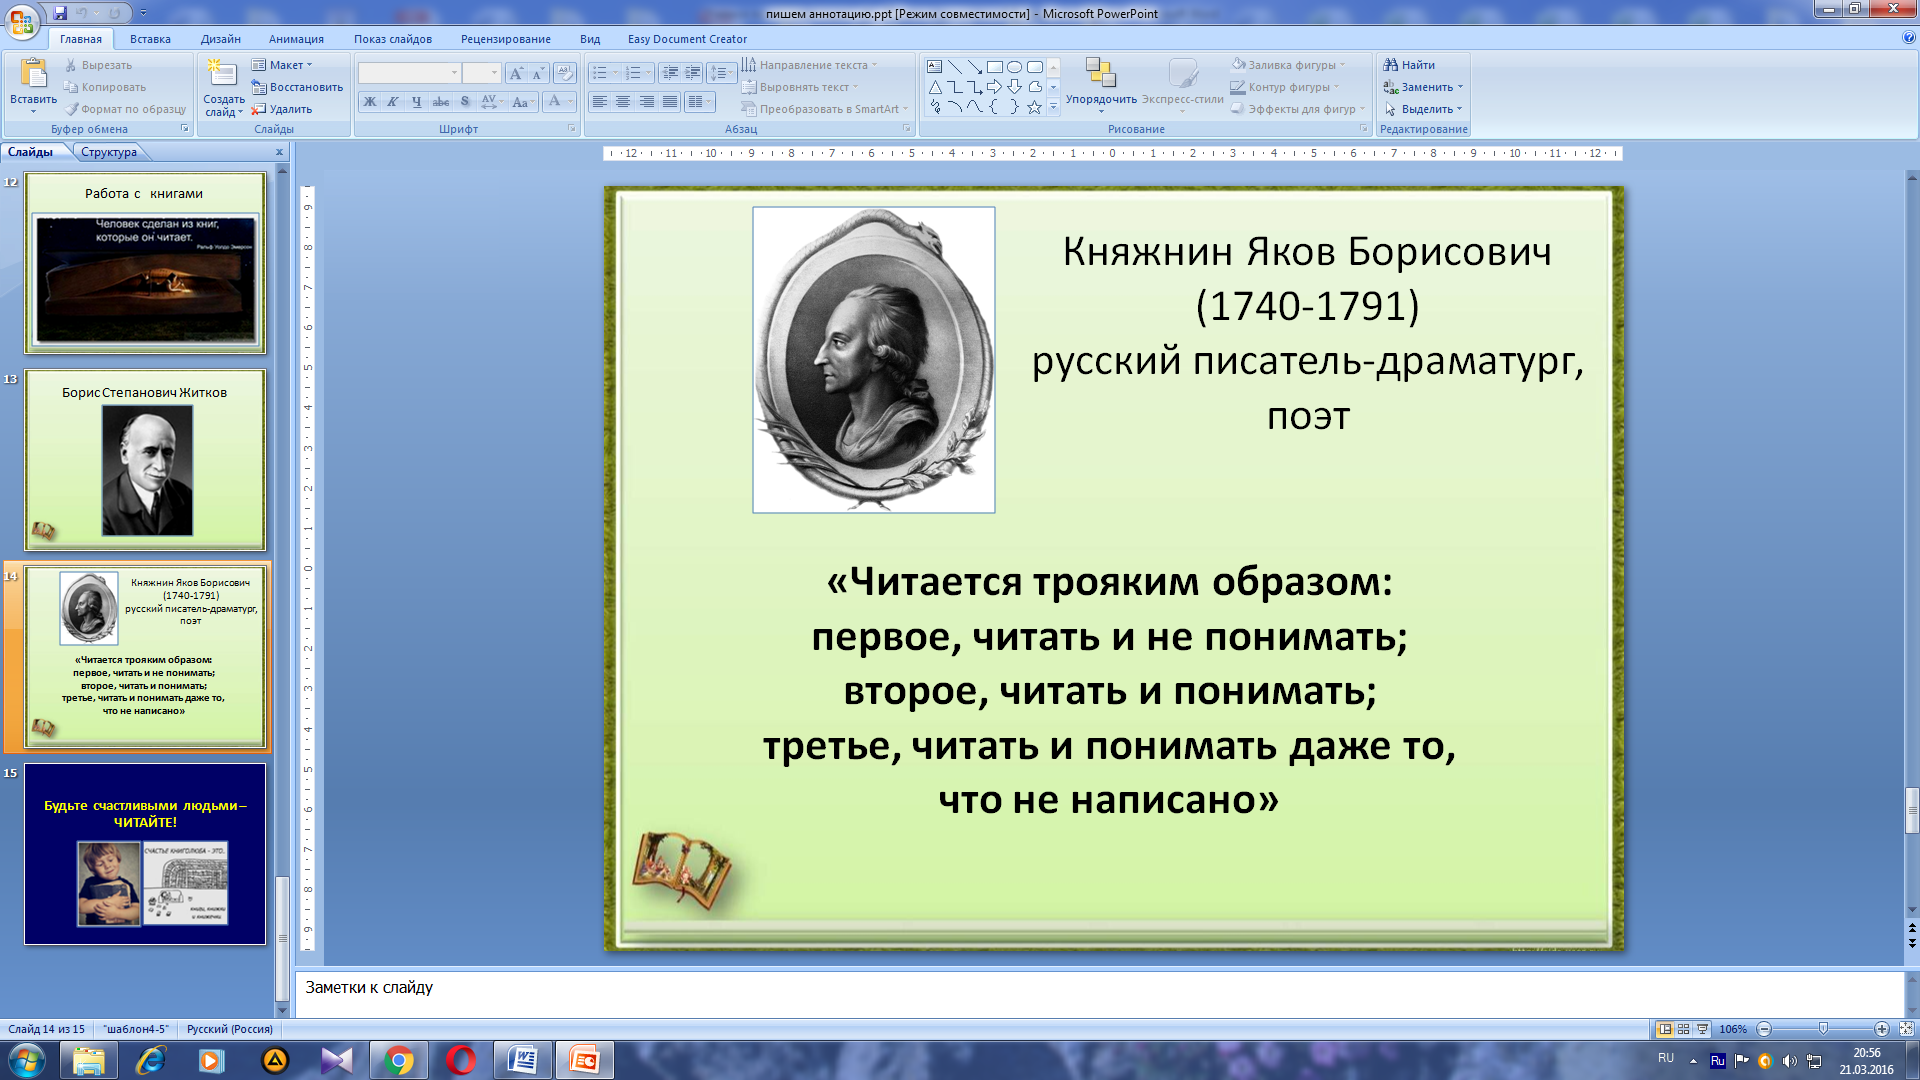Open the Help question mark icon
The image size is (1920, 1080).
coord(1908,38)
